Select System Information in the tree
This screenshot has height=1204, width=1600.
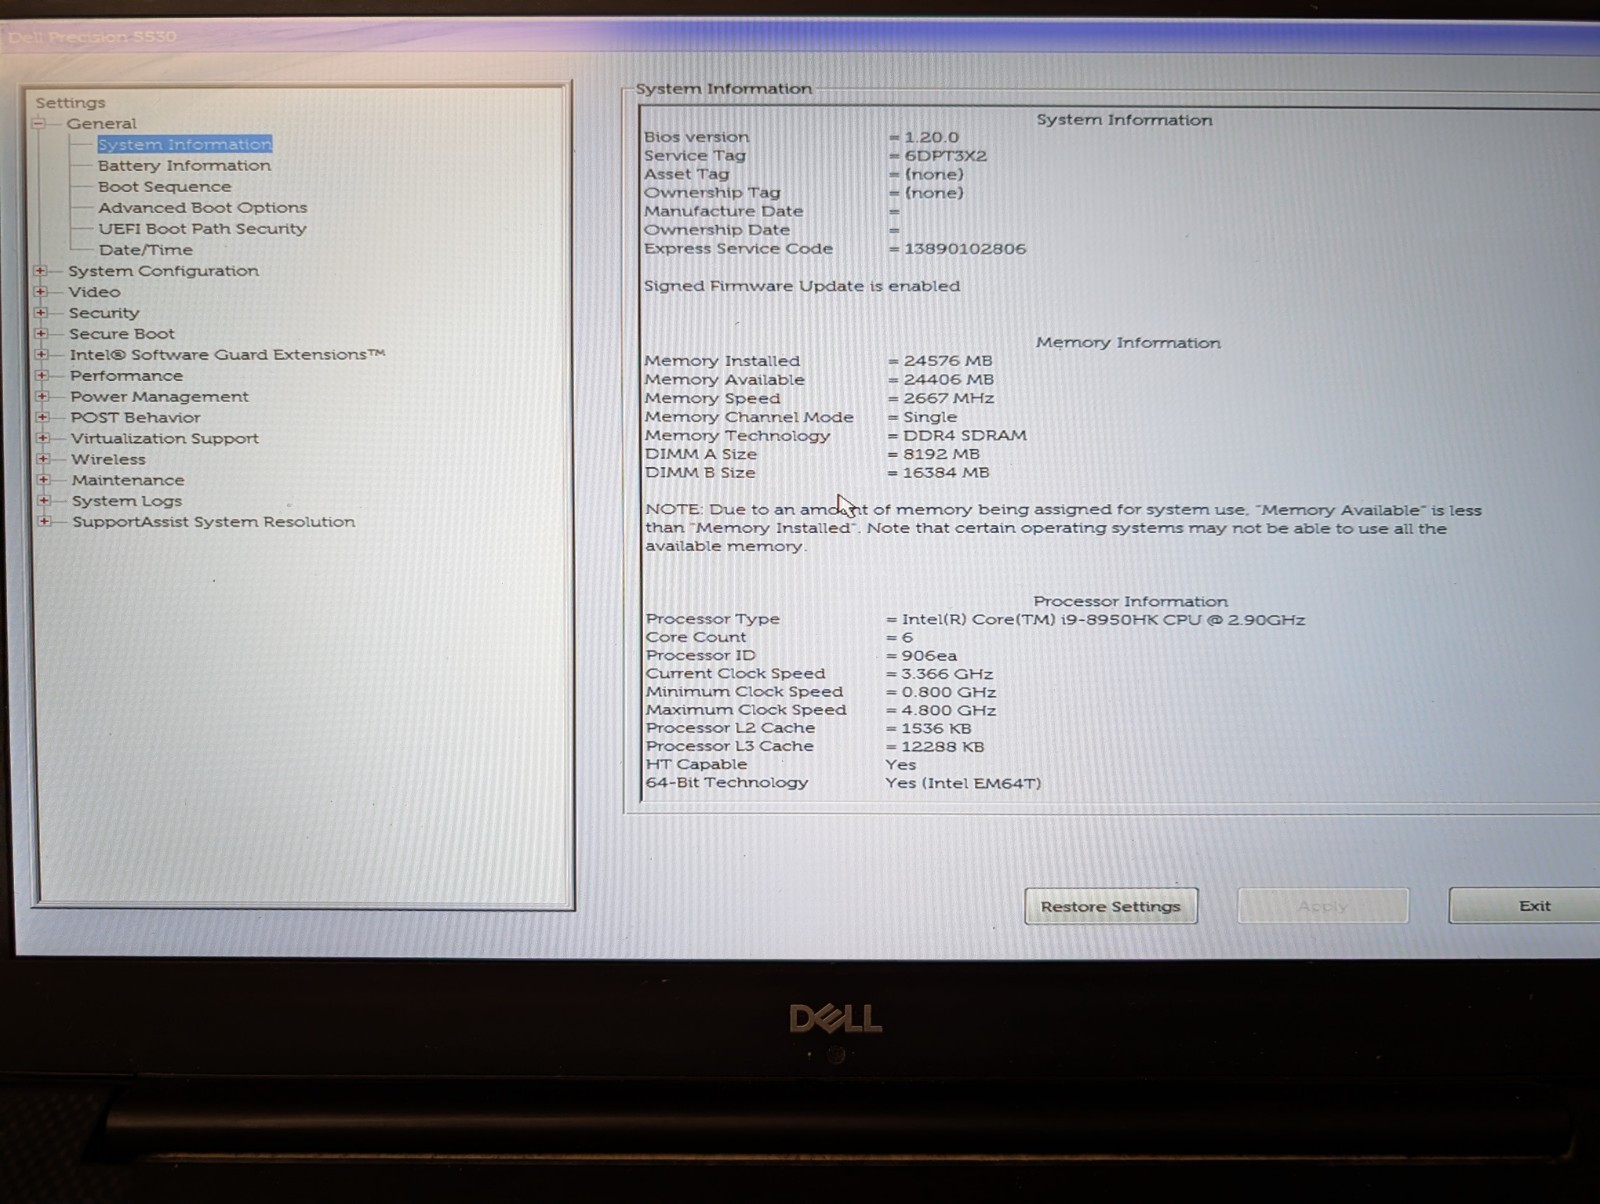pyautogui.click(x=184, y=144)
